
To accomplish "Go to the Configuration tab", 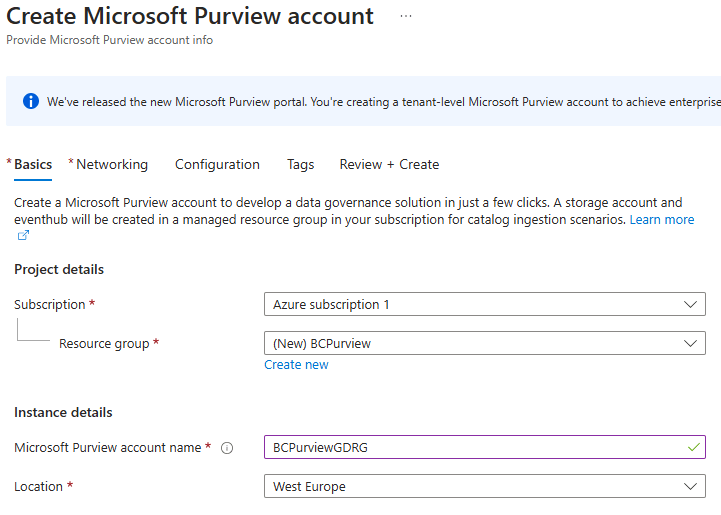I will point(217,164).
